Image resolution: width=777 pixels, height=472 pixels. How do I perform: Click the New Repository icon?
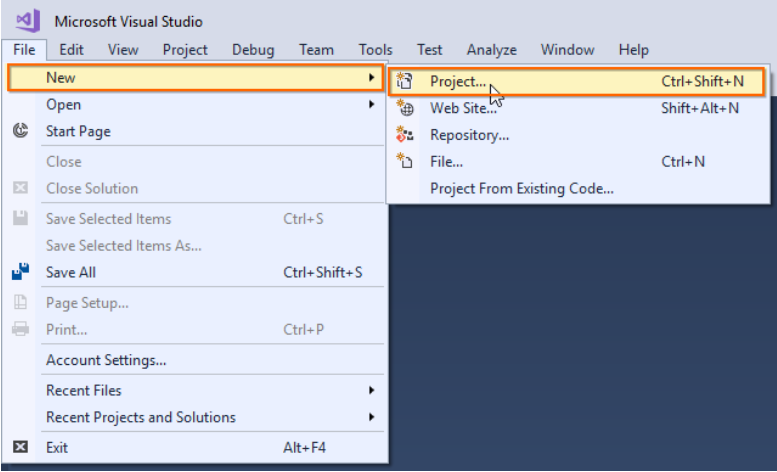(406, 135)
